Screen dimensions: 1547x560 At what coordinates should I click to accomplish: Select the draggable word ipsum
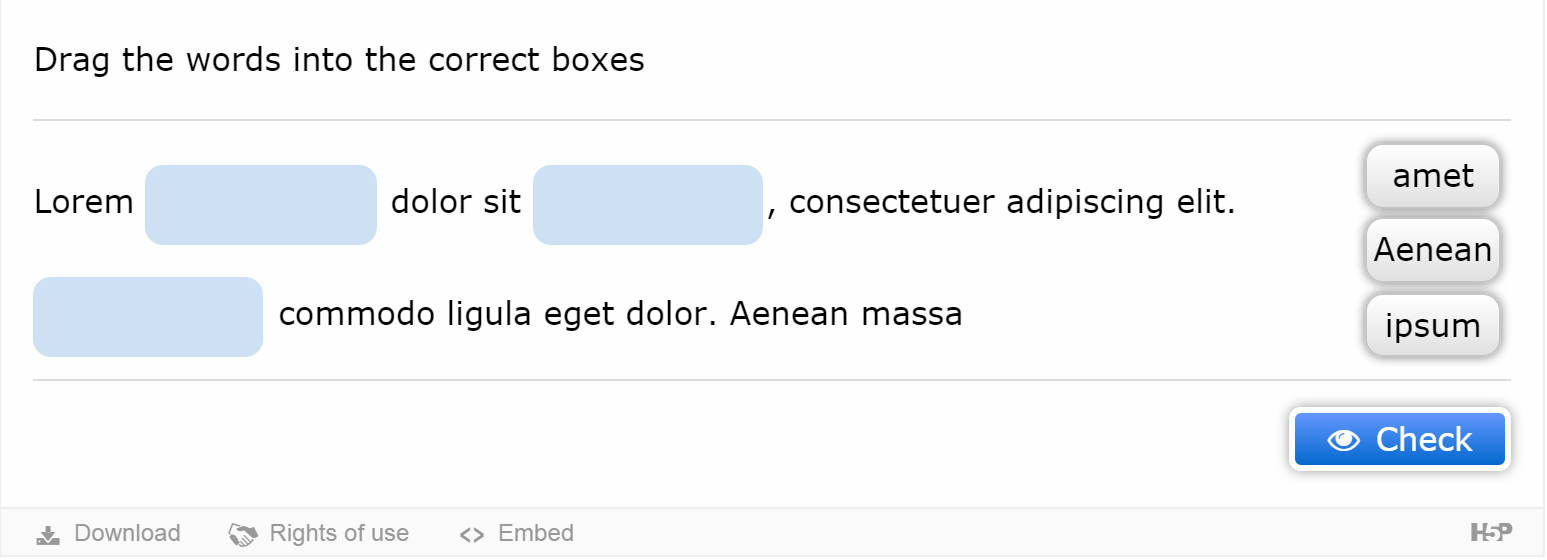[1433, 325]
